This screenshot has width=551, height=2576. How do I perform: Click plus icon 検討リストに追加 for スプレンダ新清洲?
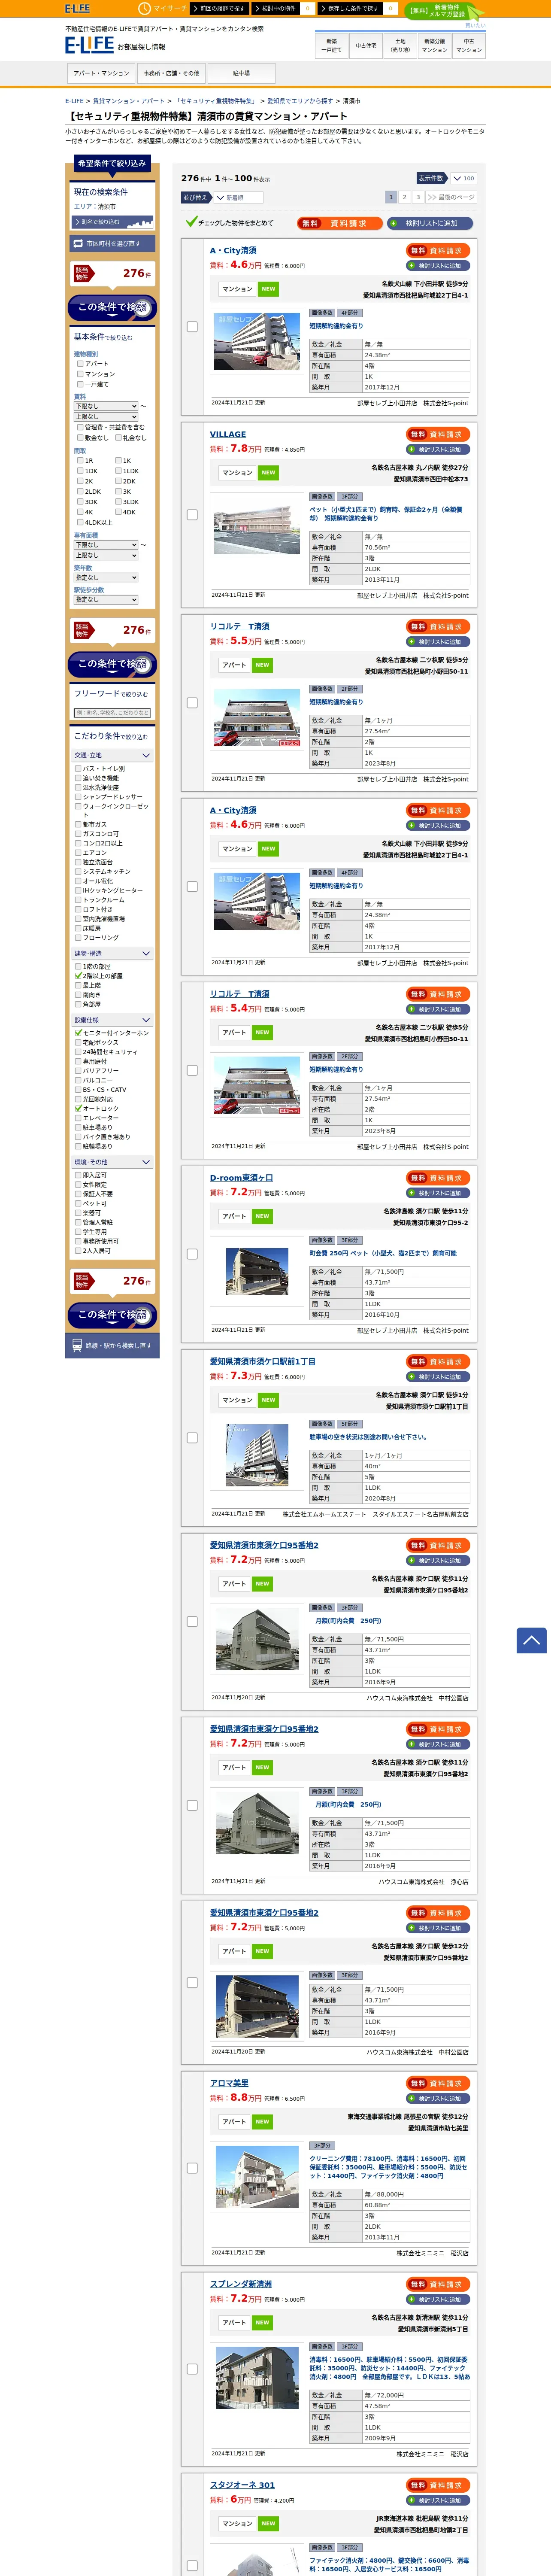(x=411, y=2299)
